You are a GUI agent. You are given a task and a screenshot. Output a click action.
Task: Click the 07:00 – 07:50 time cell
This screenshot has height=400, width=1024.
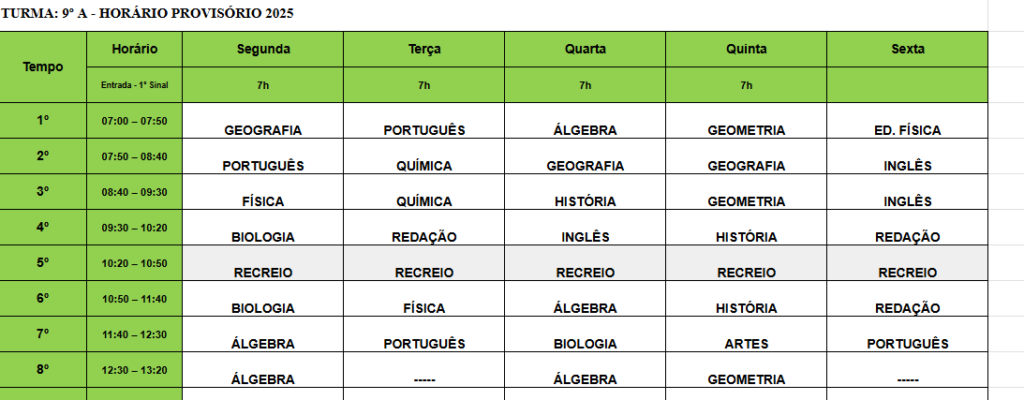click(135, 121)
